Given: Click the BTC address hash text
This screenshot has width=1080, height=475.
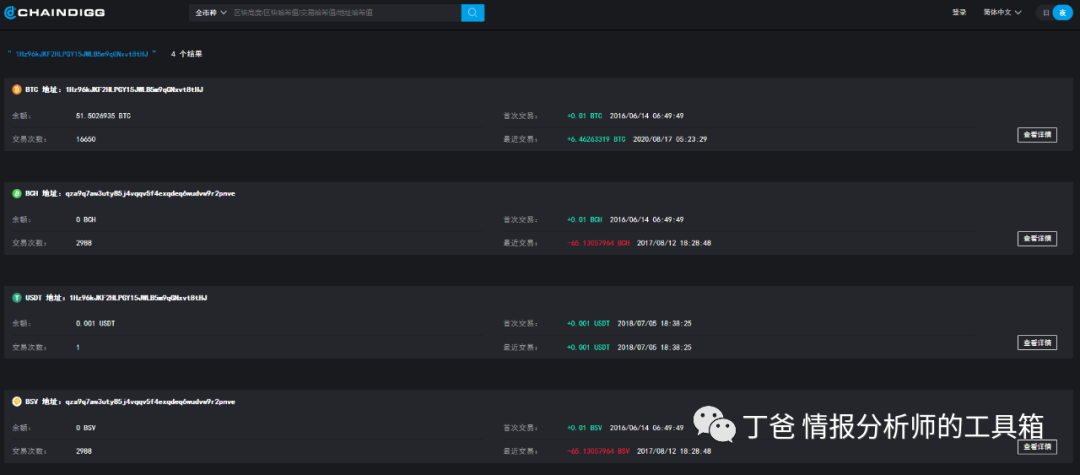Looking at the screenshot, I should (134, 89).
